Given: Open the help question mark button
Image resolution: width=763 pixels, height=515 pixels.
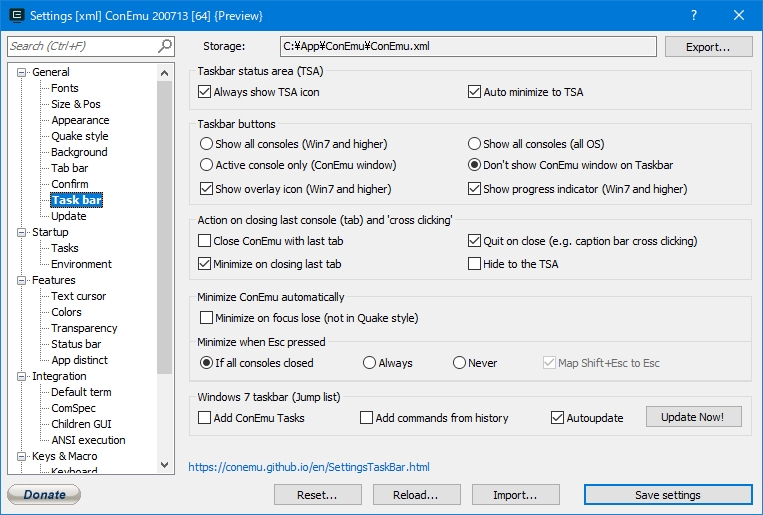Looking at the screenshot, I should (694, 16).
